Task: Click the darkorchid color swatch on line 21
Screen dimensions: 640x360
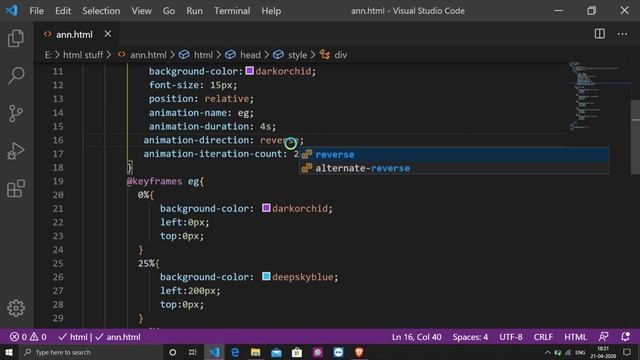Action: point(266,208)
